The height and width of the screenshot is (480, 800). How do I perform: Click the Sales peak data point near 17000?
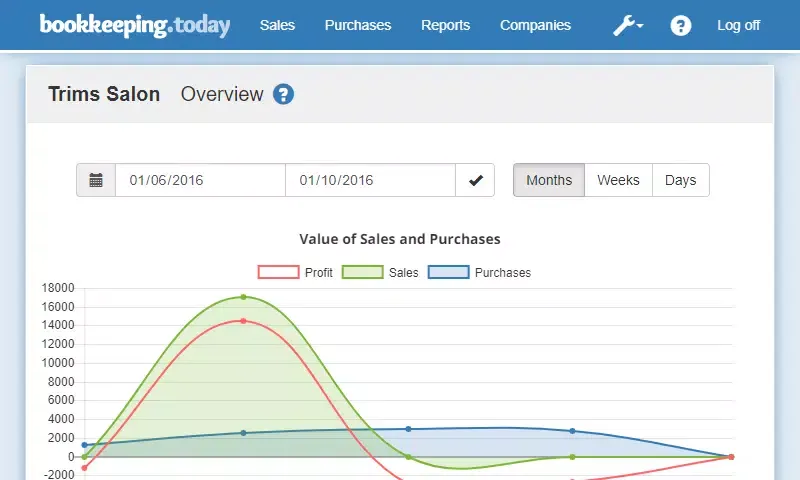[243, 297]
